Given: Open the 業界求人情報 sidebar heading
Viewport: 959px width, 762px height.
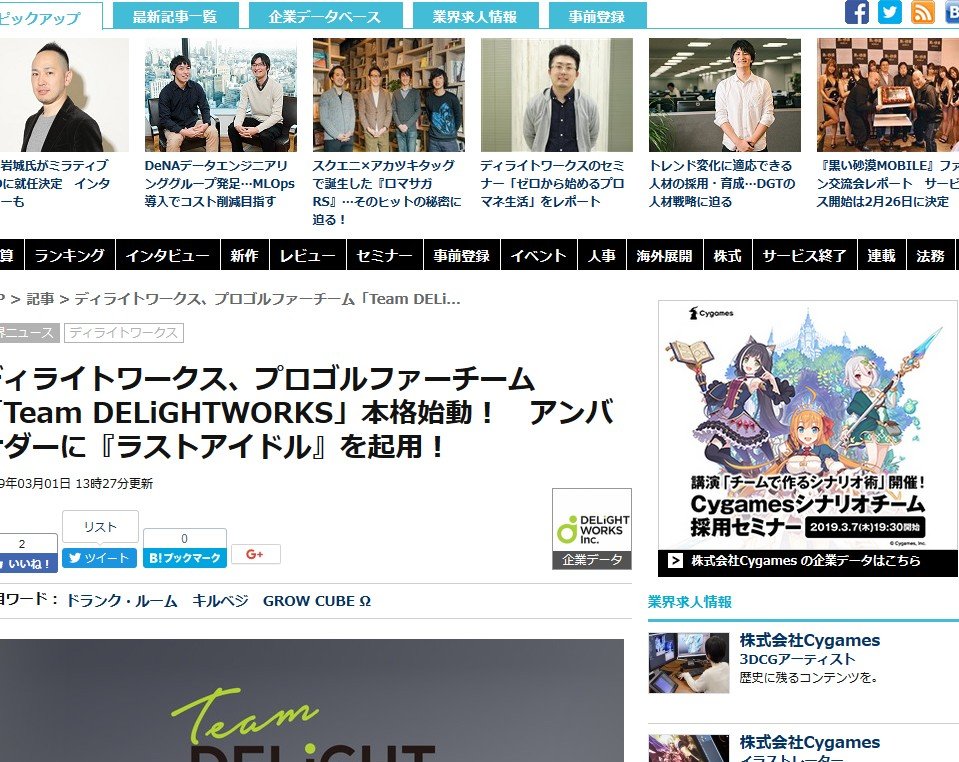Looking at the screenshot, I should click(x=690, y=602).
